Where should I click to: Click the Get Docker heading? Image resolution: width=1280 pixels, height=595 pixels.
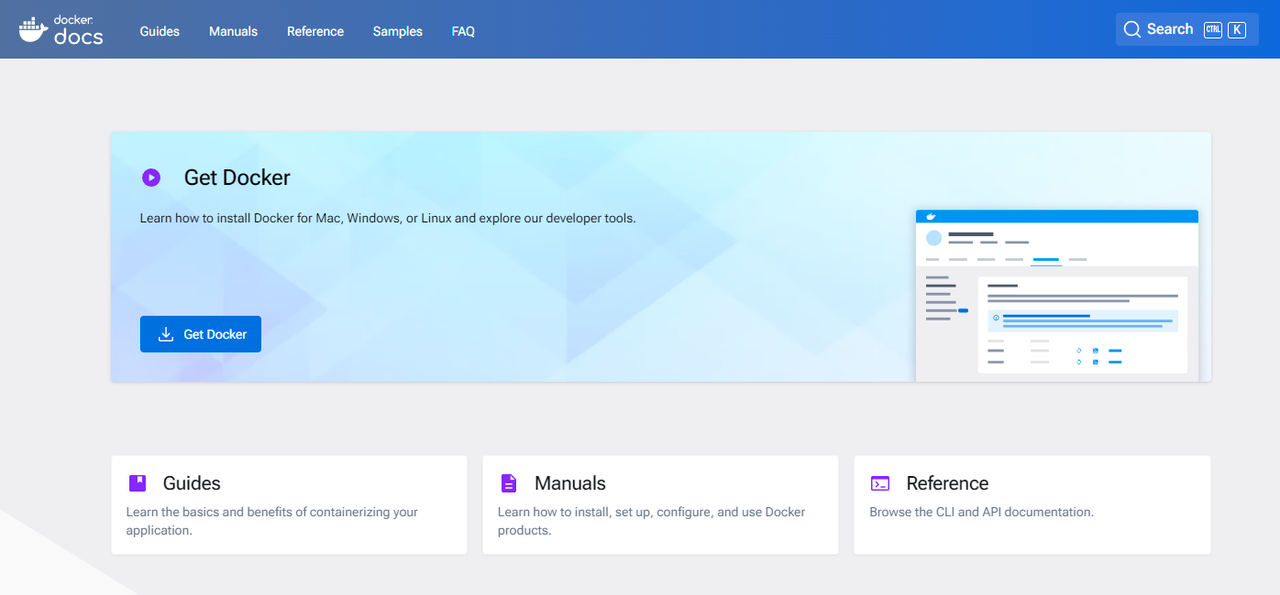coord(237,177)
